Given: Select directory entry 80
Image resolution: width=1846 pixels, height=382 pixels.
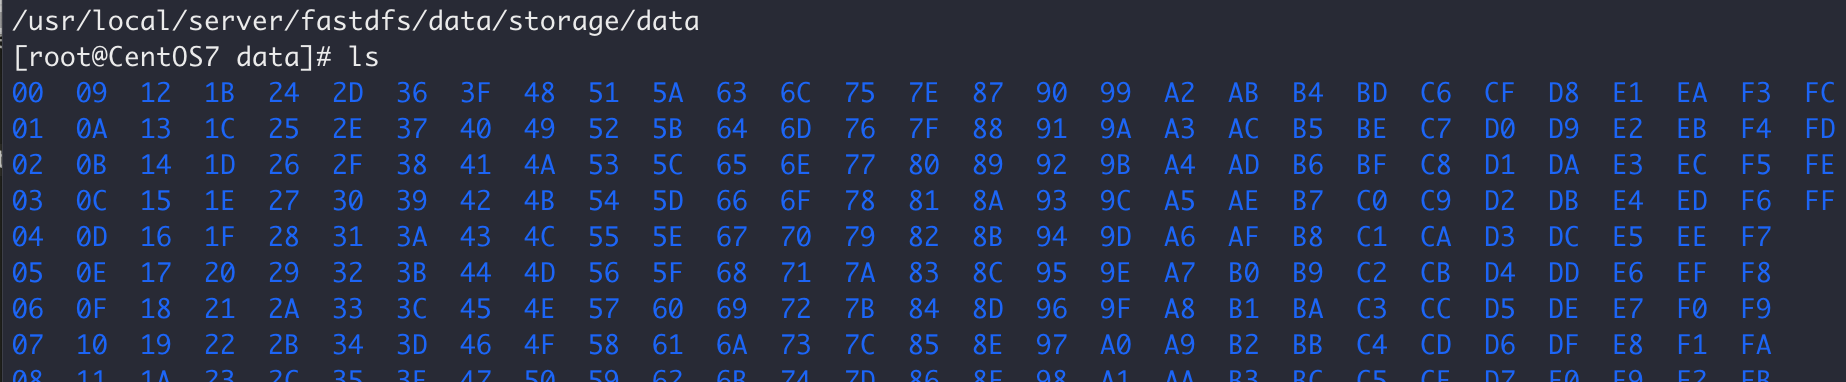Looking at the screenshot, I should click(924, 165).
